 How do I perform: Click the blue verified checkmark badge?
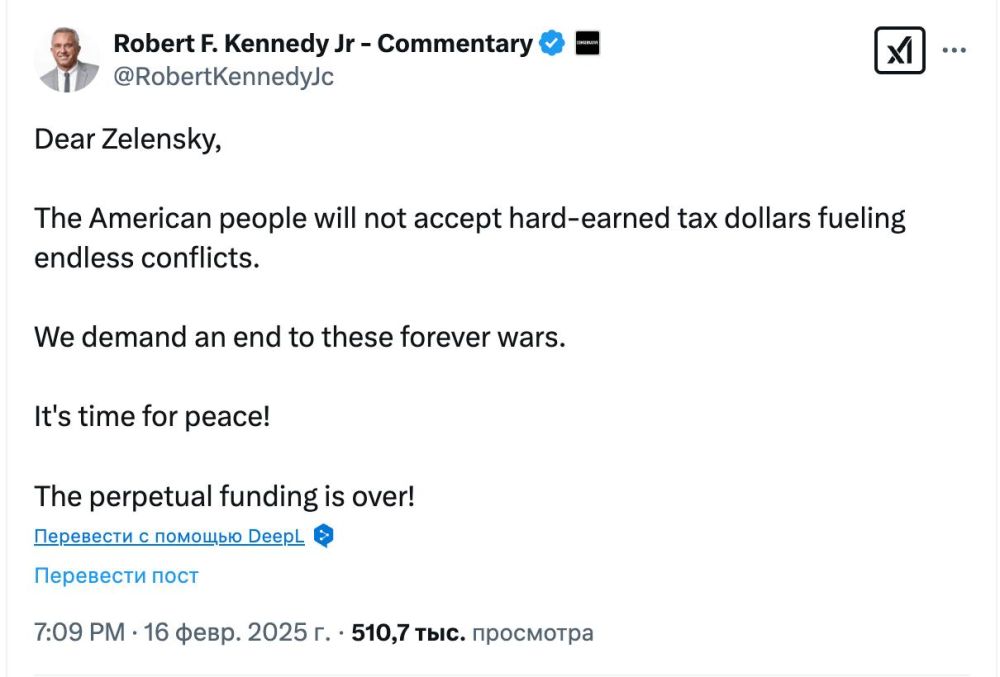coord(551,42)
